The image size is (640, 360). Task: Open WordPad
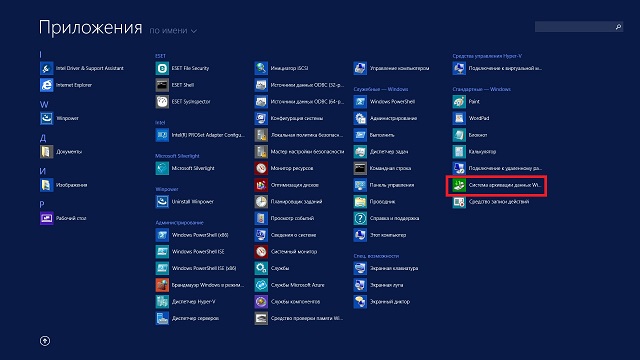click(x=471, y=118)
